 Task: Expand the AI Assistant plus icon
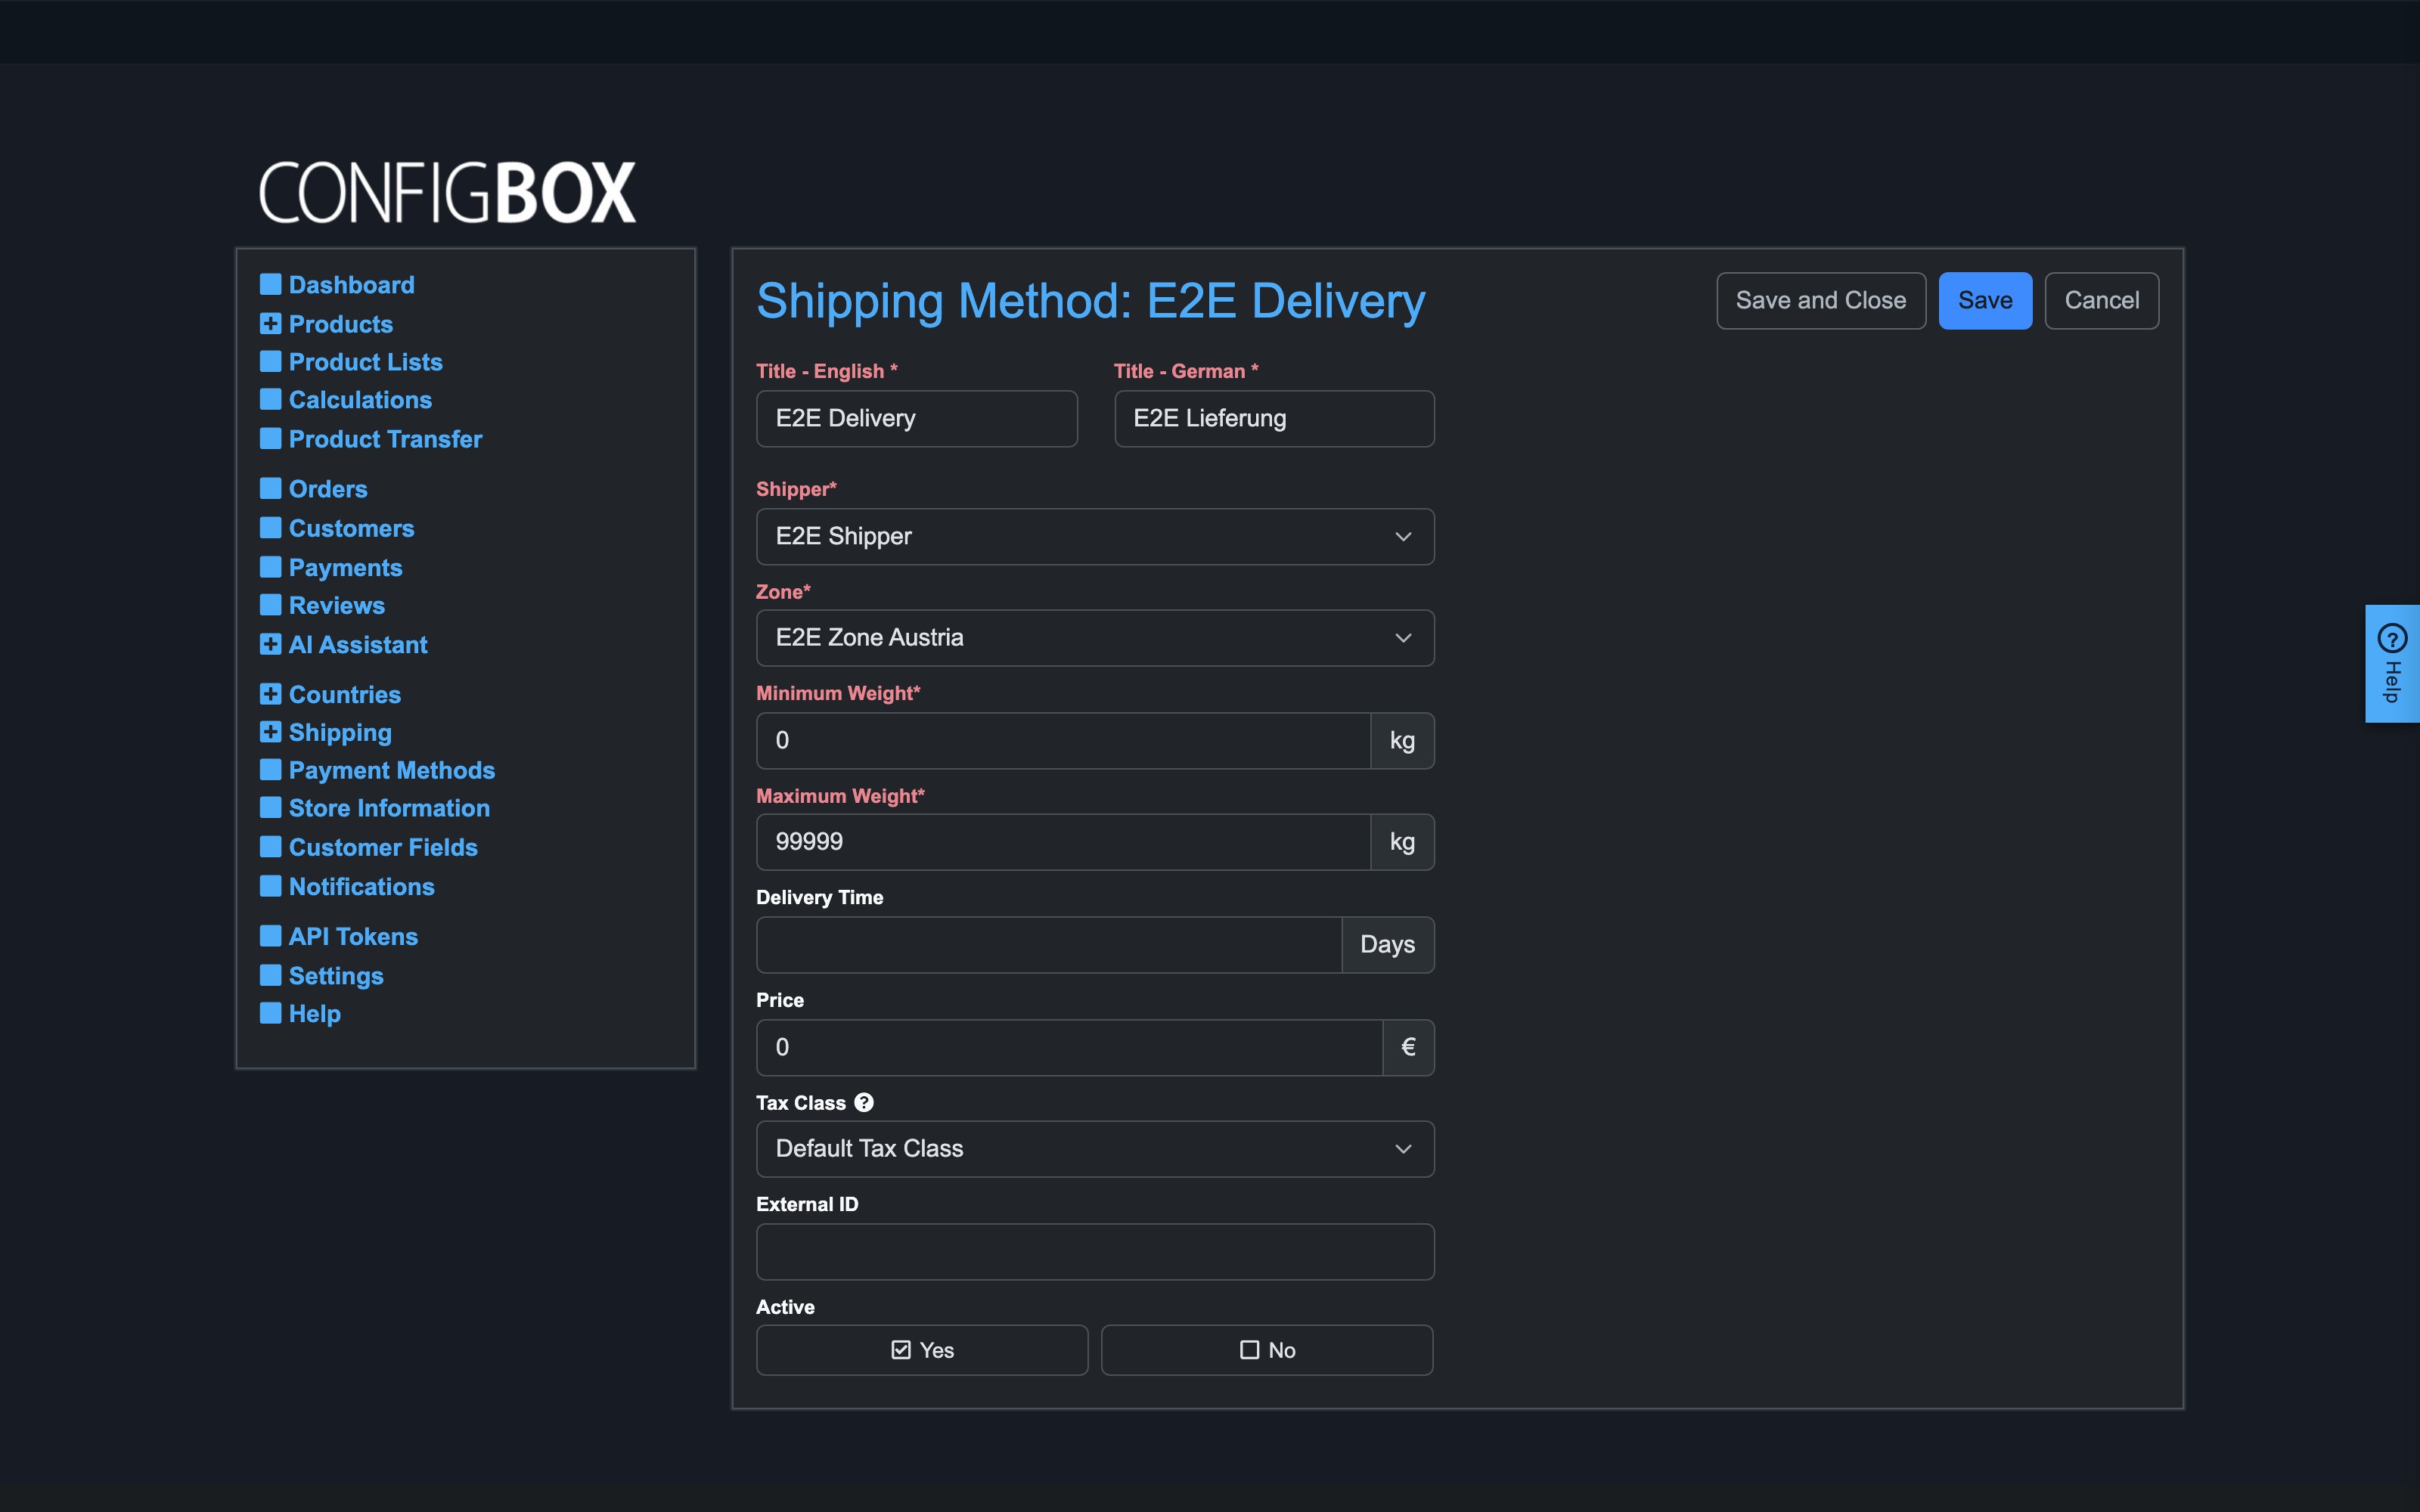tap(270, 644)
